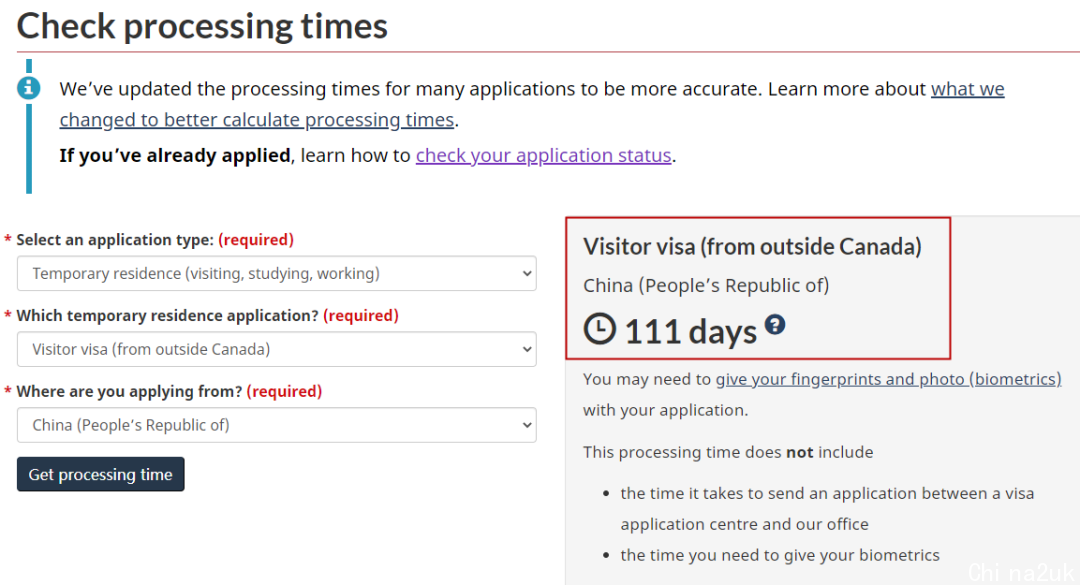1080x585 pixels.
Task: Click the Get processing time button
Action: pyautogui.click(x=101, y=474)
